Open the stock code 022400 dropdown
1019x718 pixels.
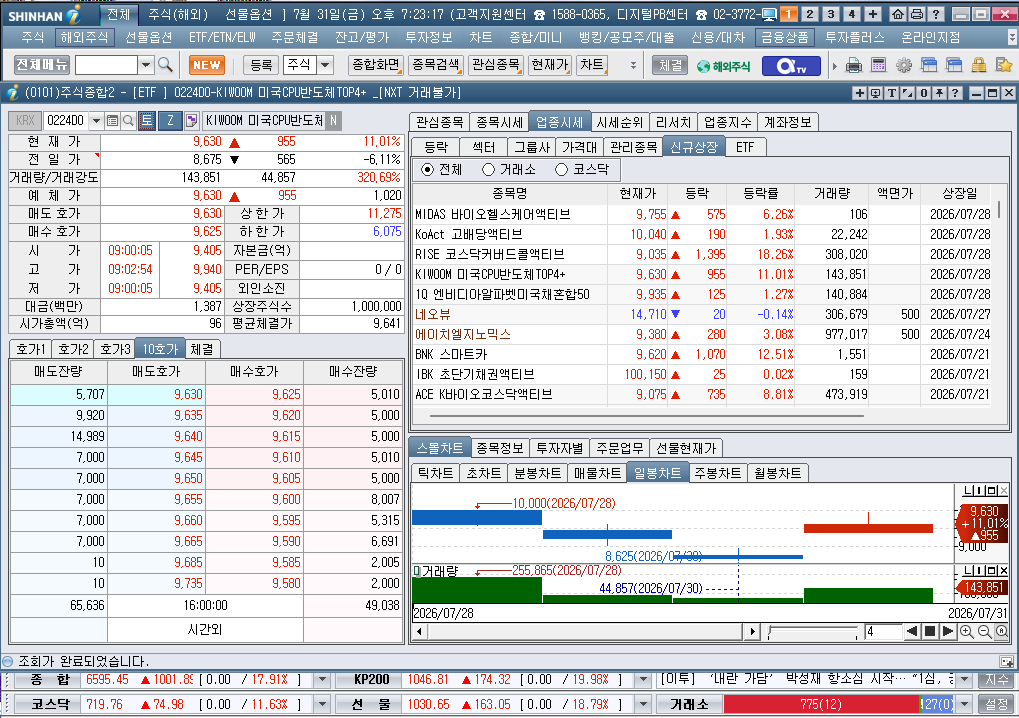(x=96, y=120)
